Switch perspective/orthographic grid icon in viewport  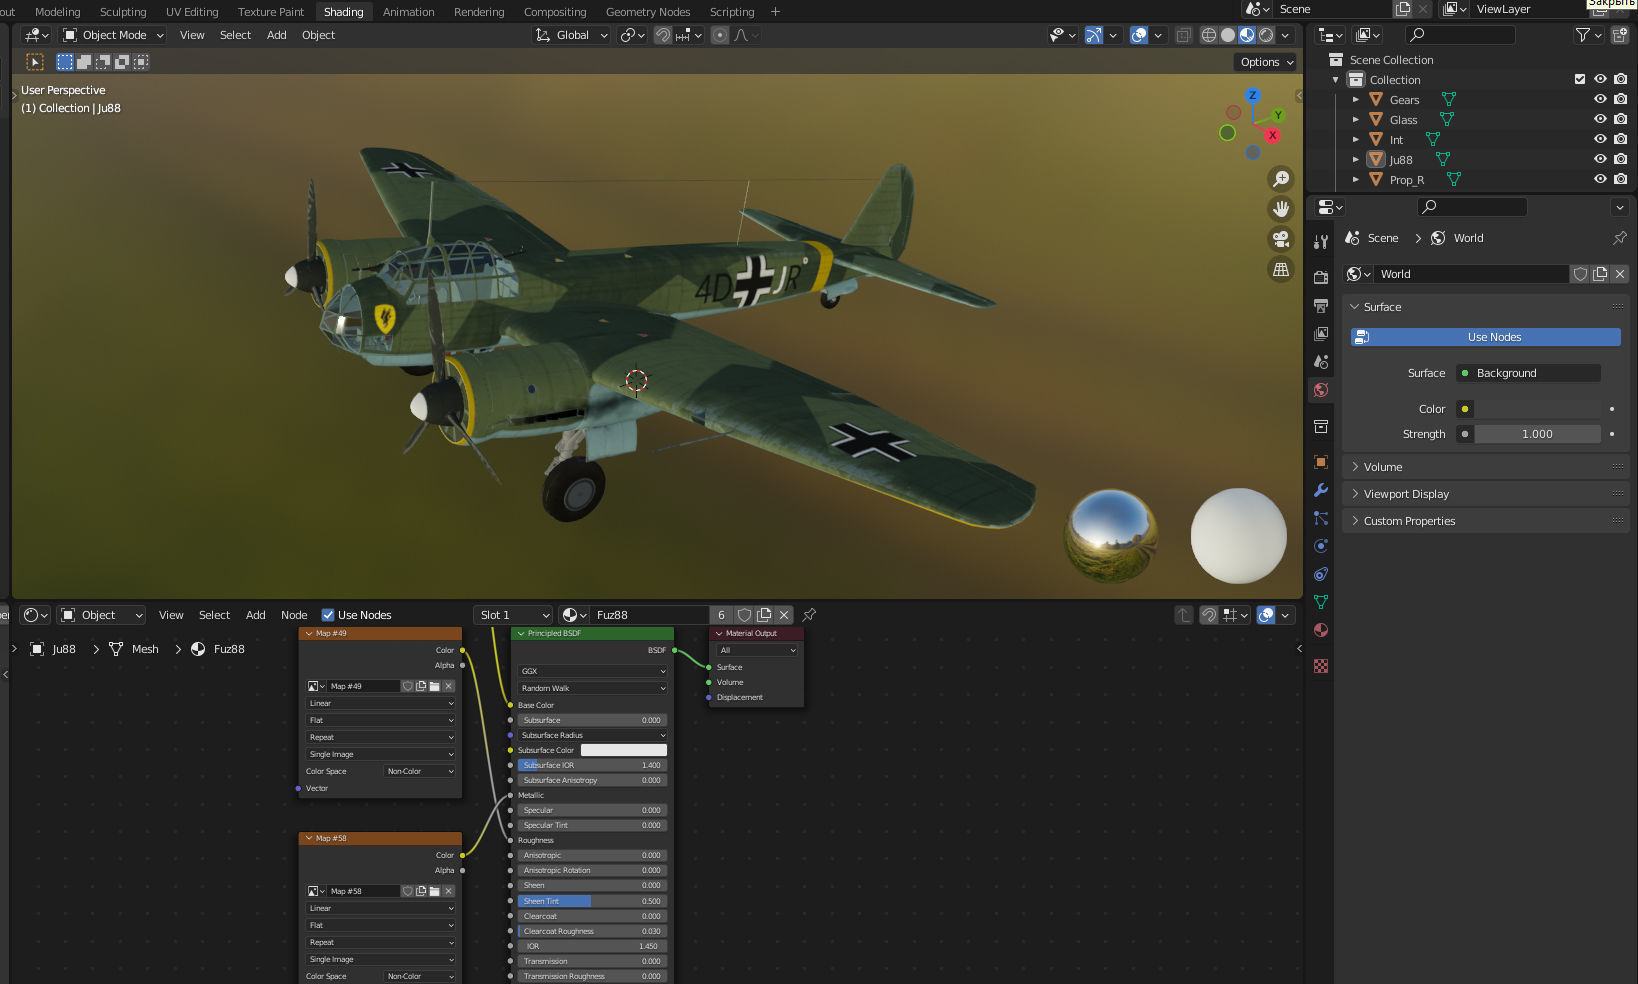(x=1281, y=270)
